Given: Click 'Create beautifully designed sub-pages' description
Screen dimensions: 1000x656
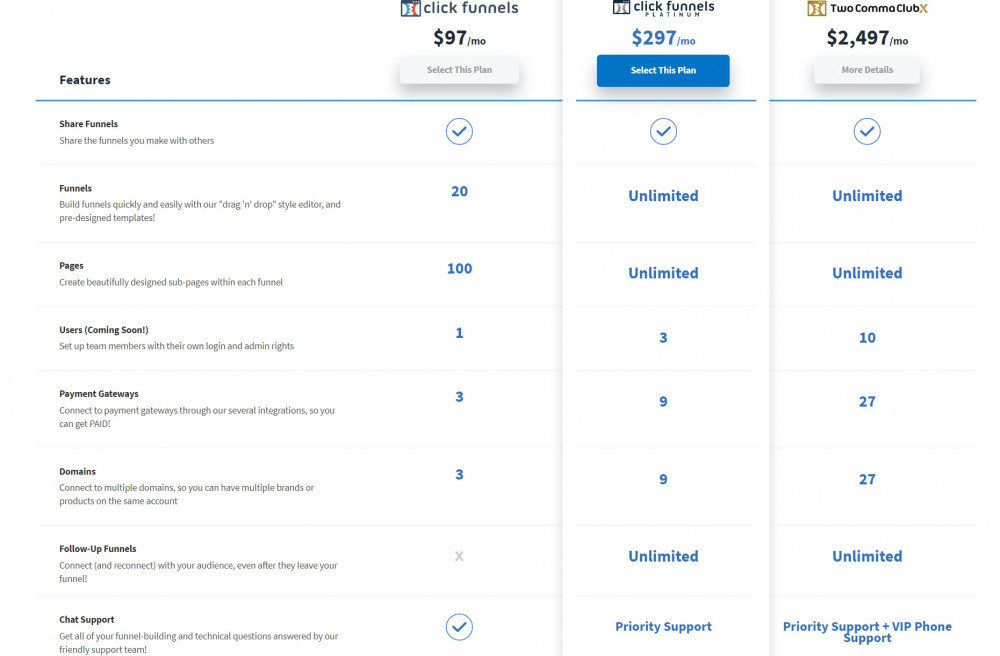Looking at the screenshot, I should (x=171, y=282).
